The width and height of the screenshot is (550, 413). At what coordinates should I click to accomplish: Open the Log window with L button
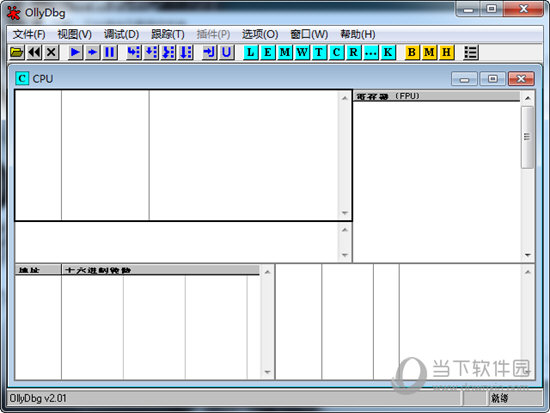[x=250, y=52]
